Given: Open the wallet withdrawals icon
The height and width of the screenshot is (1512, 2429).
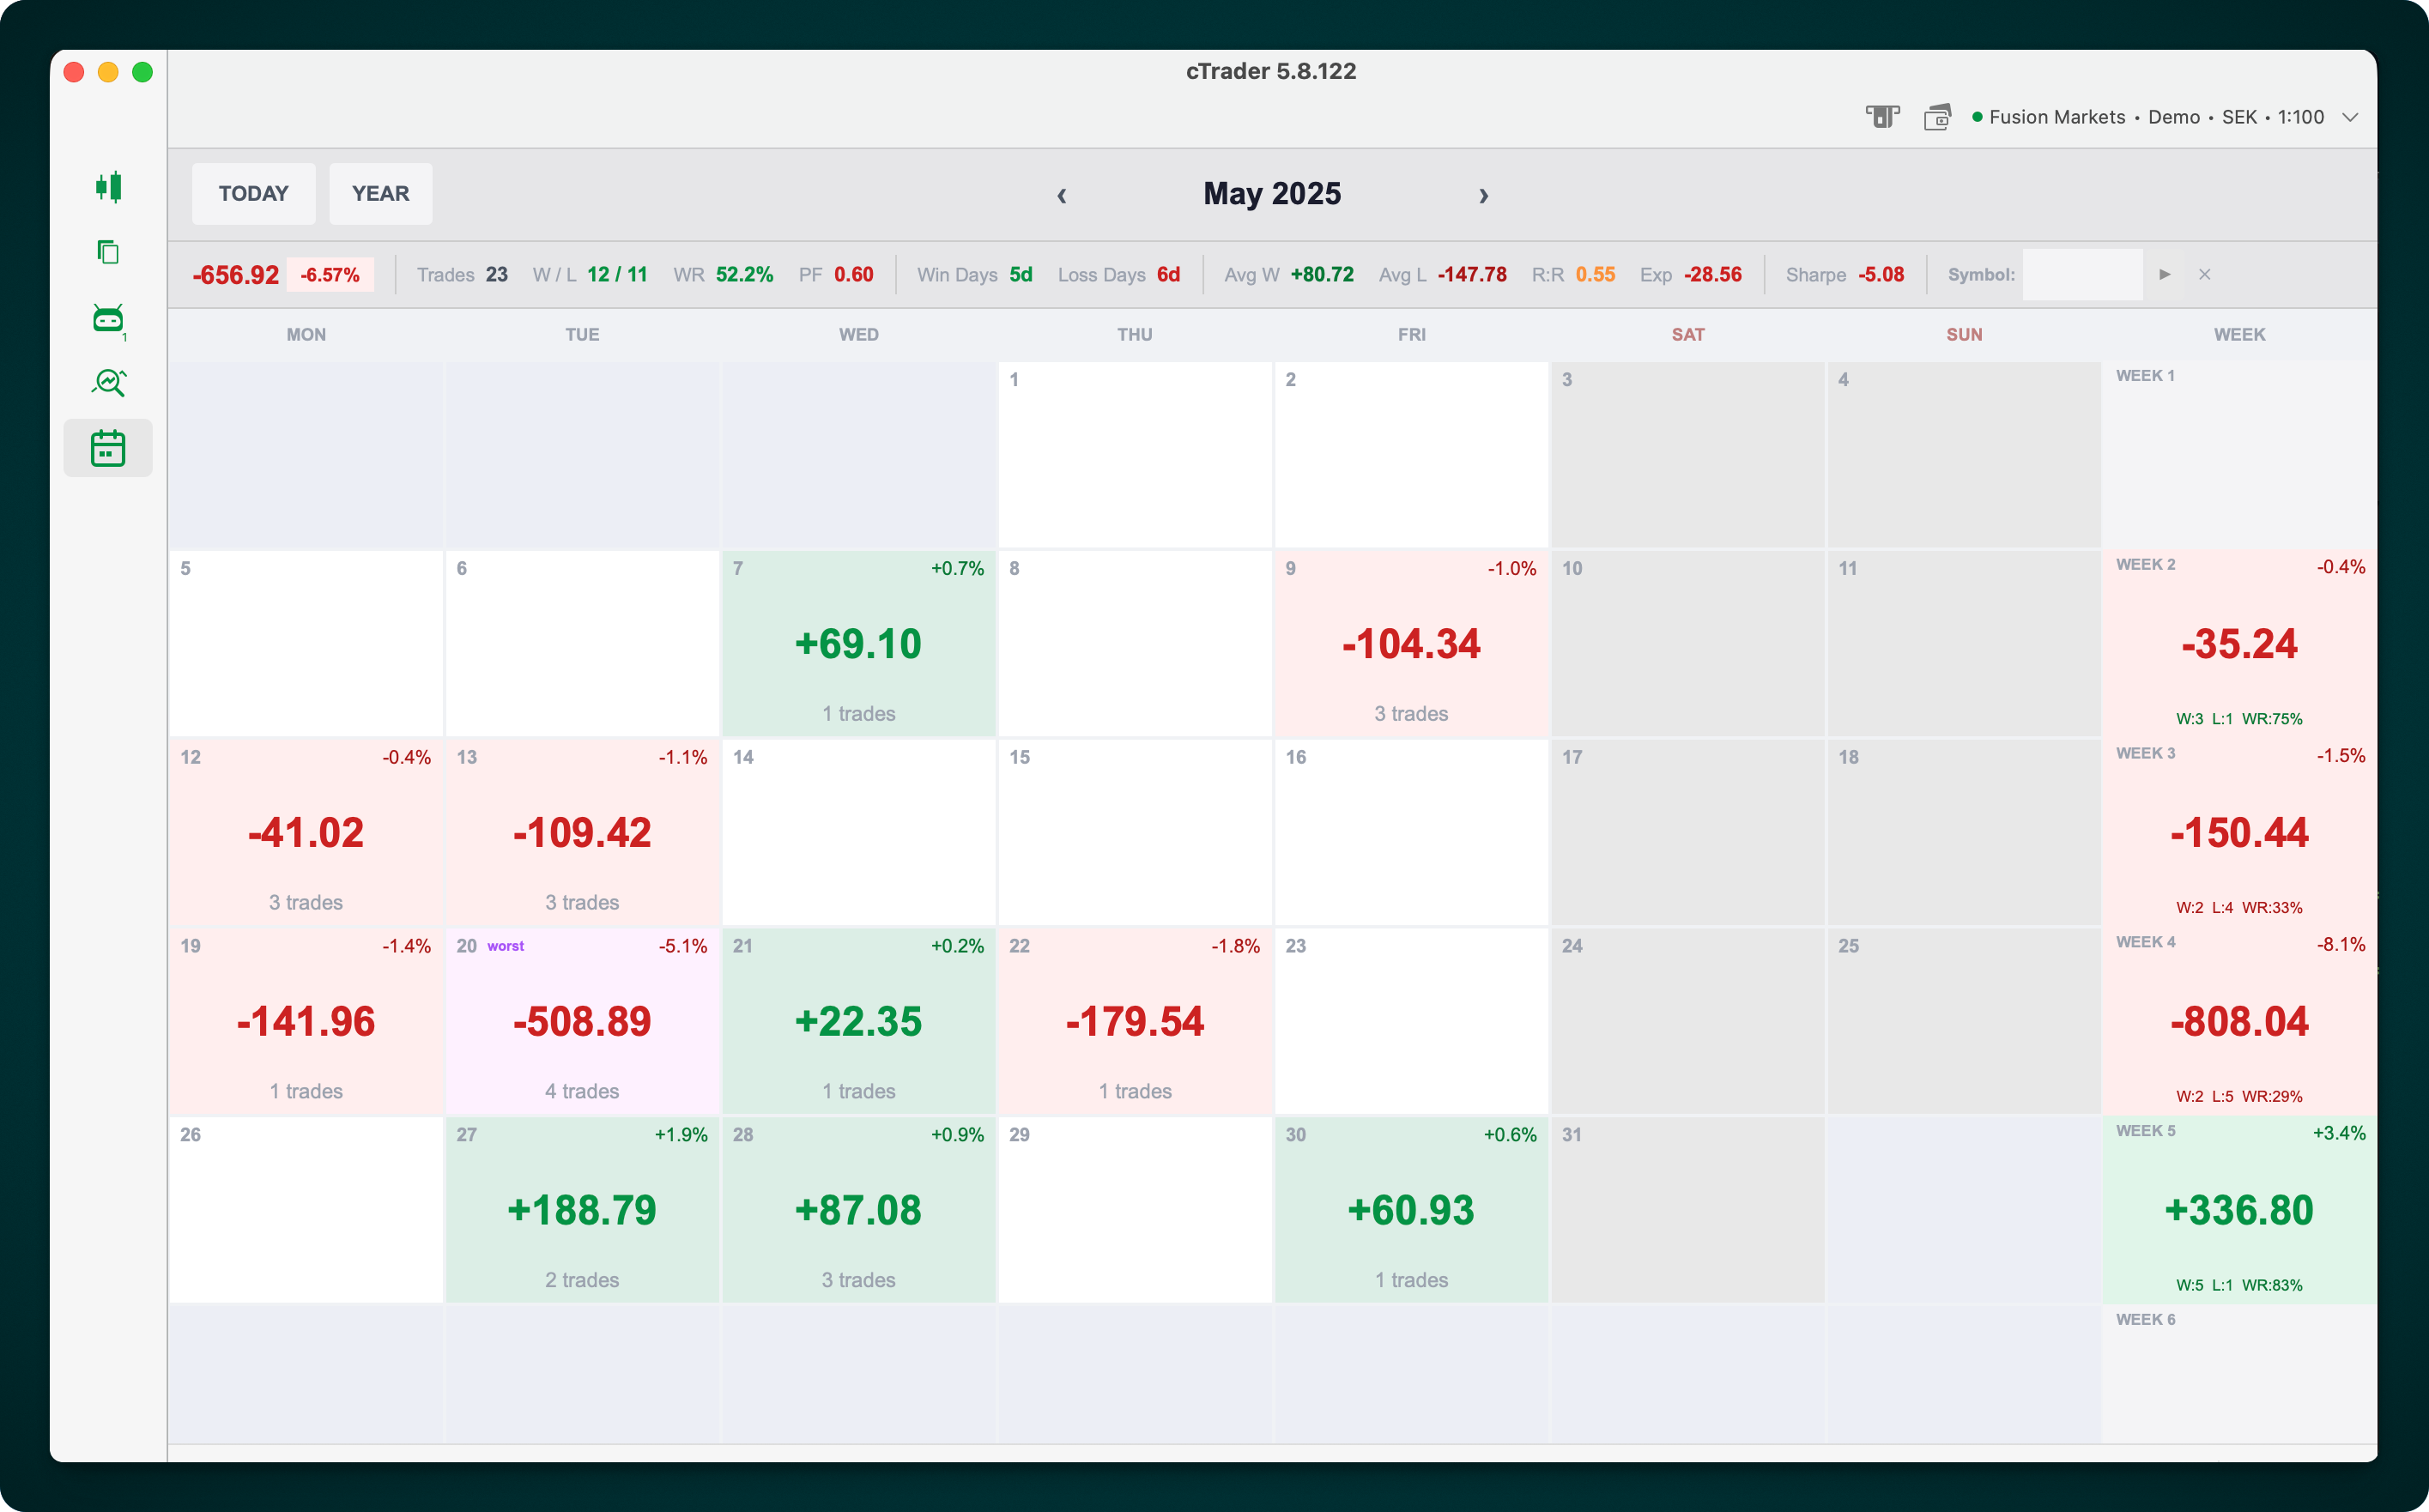Looking at the screenshot, I should click(1938, 117).
